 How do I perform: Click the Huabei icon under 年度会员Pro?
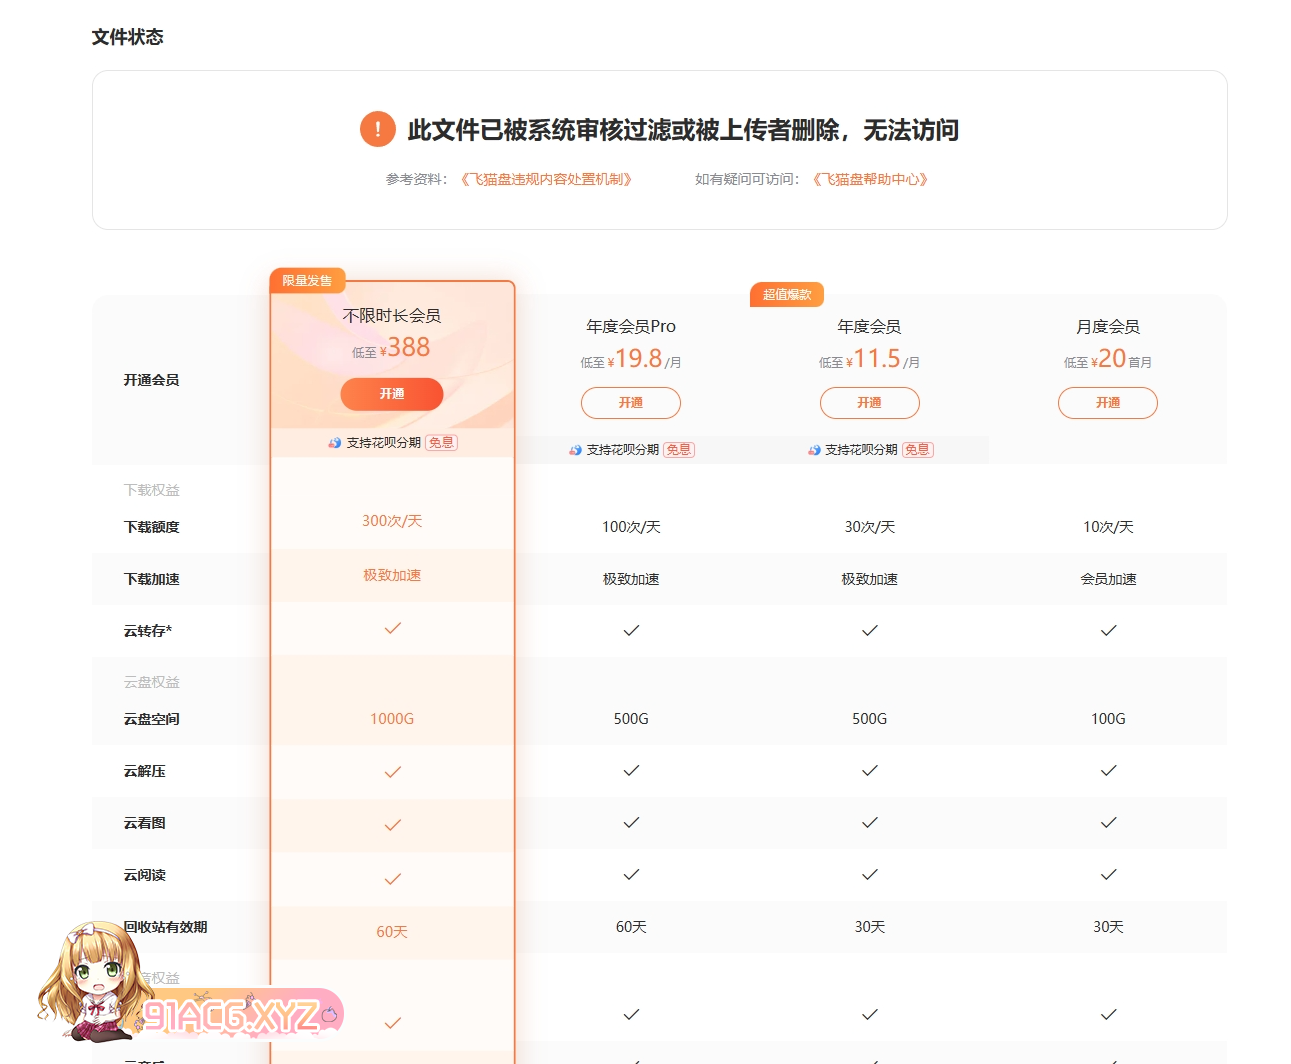pyautogui.click(x=575, y=450)
